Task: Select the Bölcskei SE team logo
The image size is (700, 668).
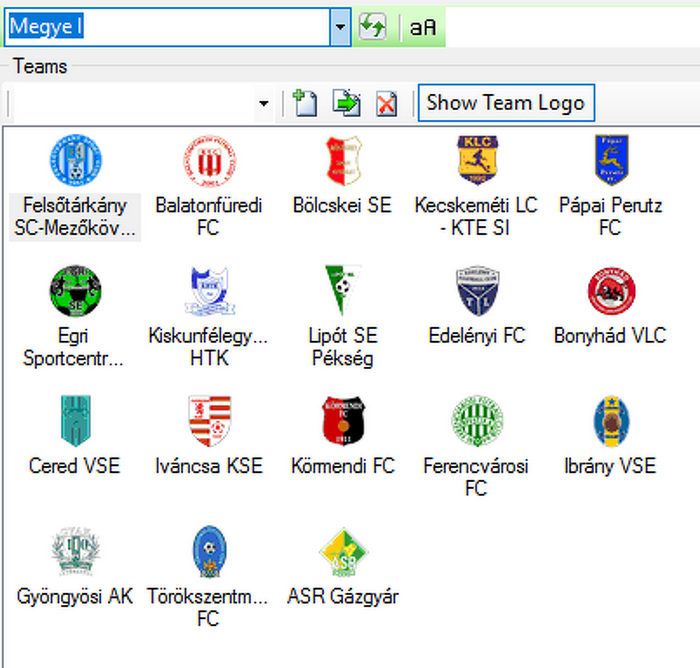Action: point(343,161)
